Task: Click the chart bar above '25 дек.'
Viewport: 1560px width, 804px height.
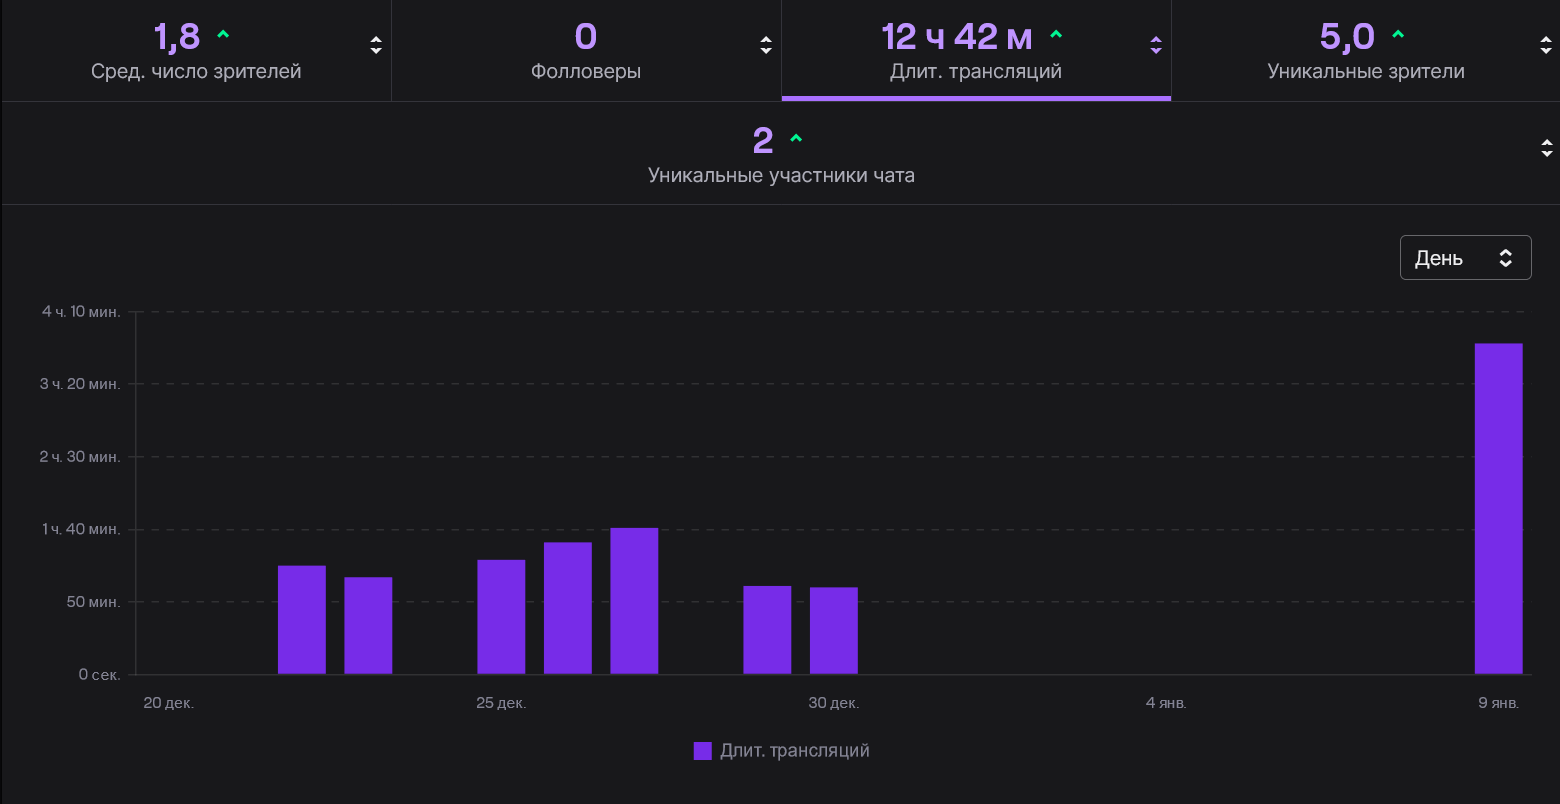Action: pos(501,617)
